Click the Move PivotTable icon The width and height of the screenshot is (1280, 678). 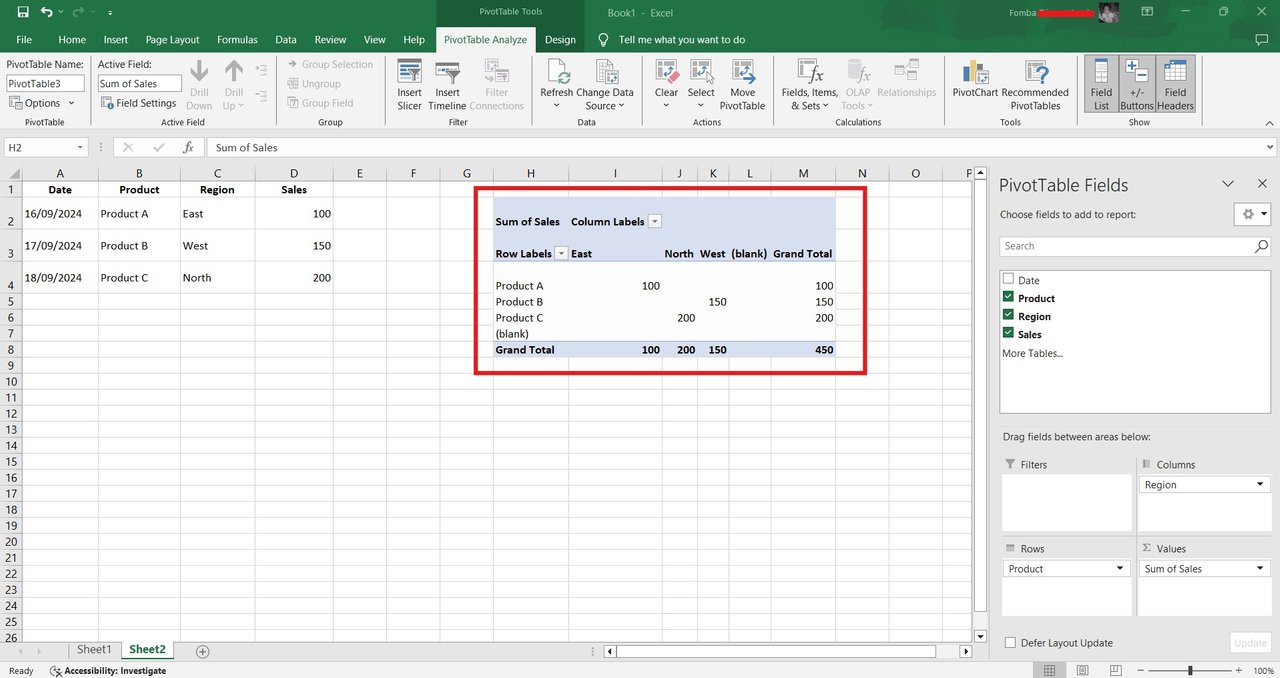[742, 84]
